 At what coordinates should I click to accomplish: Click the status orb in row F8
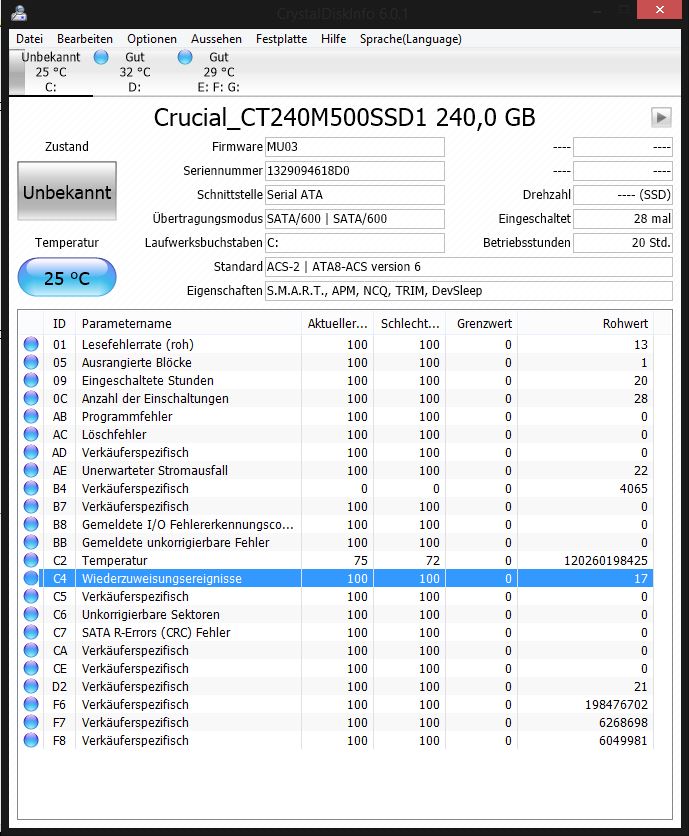[x=31, y=741]
